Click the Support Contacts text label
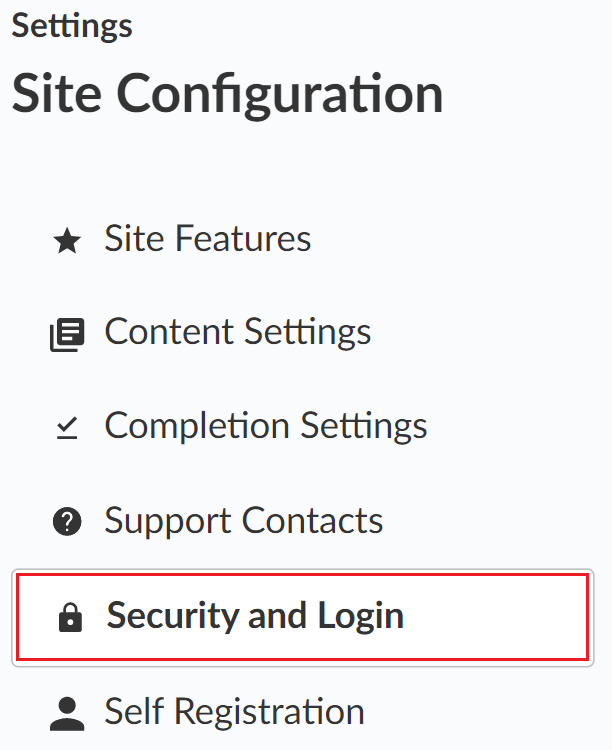Image resolution: width=612 pixels, height=750 pixels. coord(244,521)
